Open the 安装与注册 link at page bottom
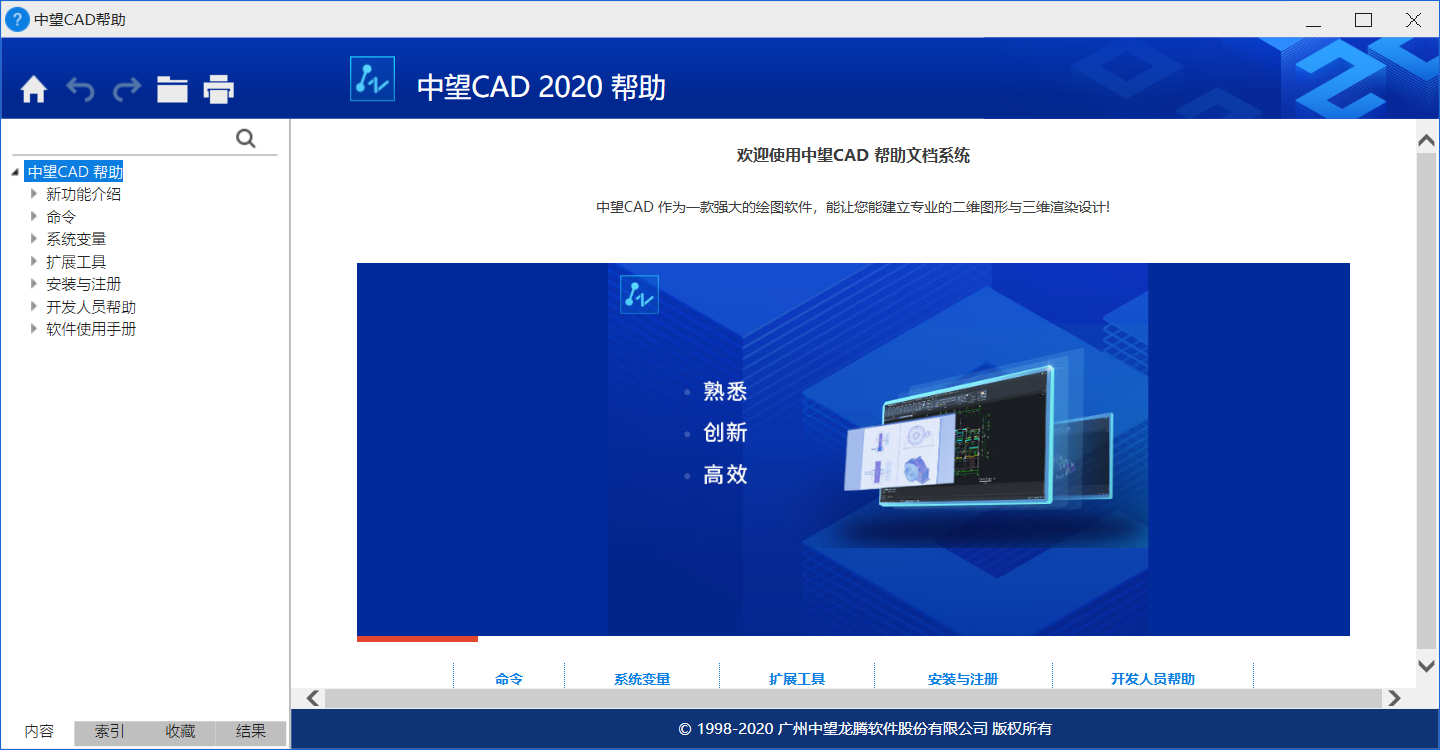The height and width of the screenshot is (750, 1440). 962,677
